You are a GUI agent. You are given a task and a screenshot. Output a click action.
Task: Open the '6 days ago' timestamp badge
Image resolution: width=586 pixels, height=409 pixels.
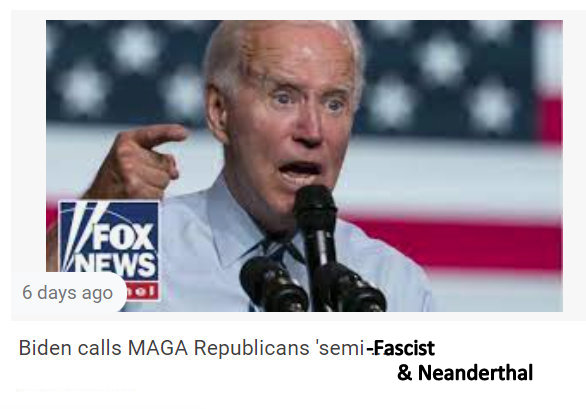click(x=68, y=292)
